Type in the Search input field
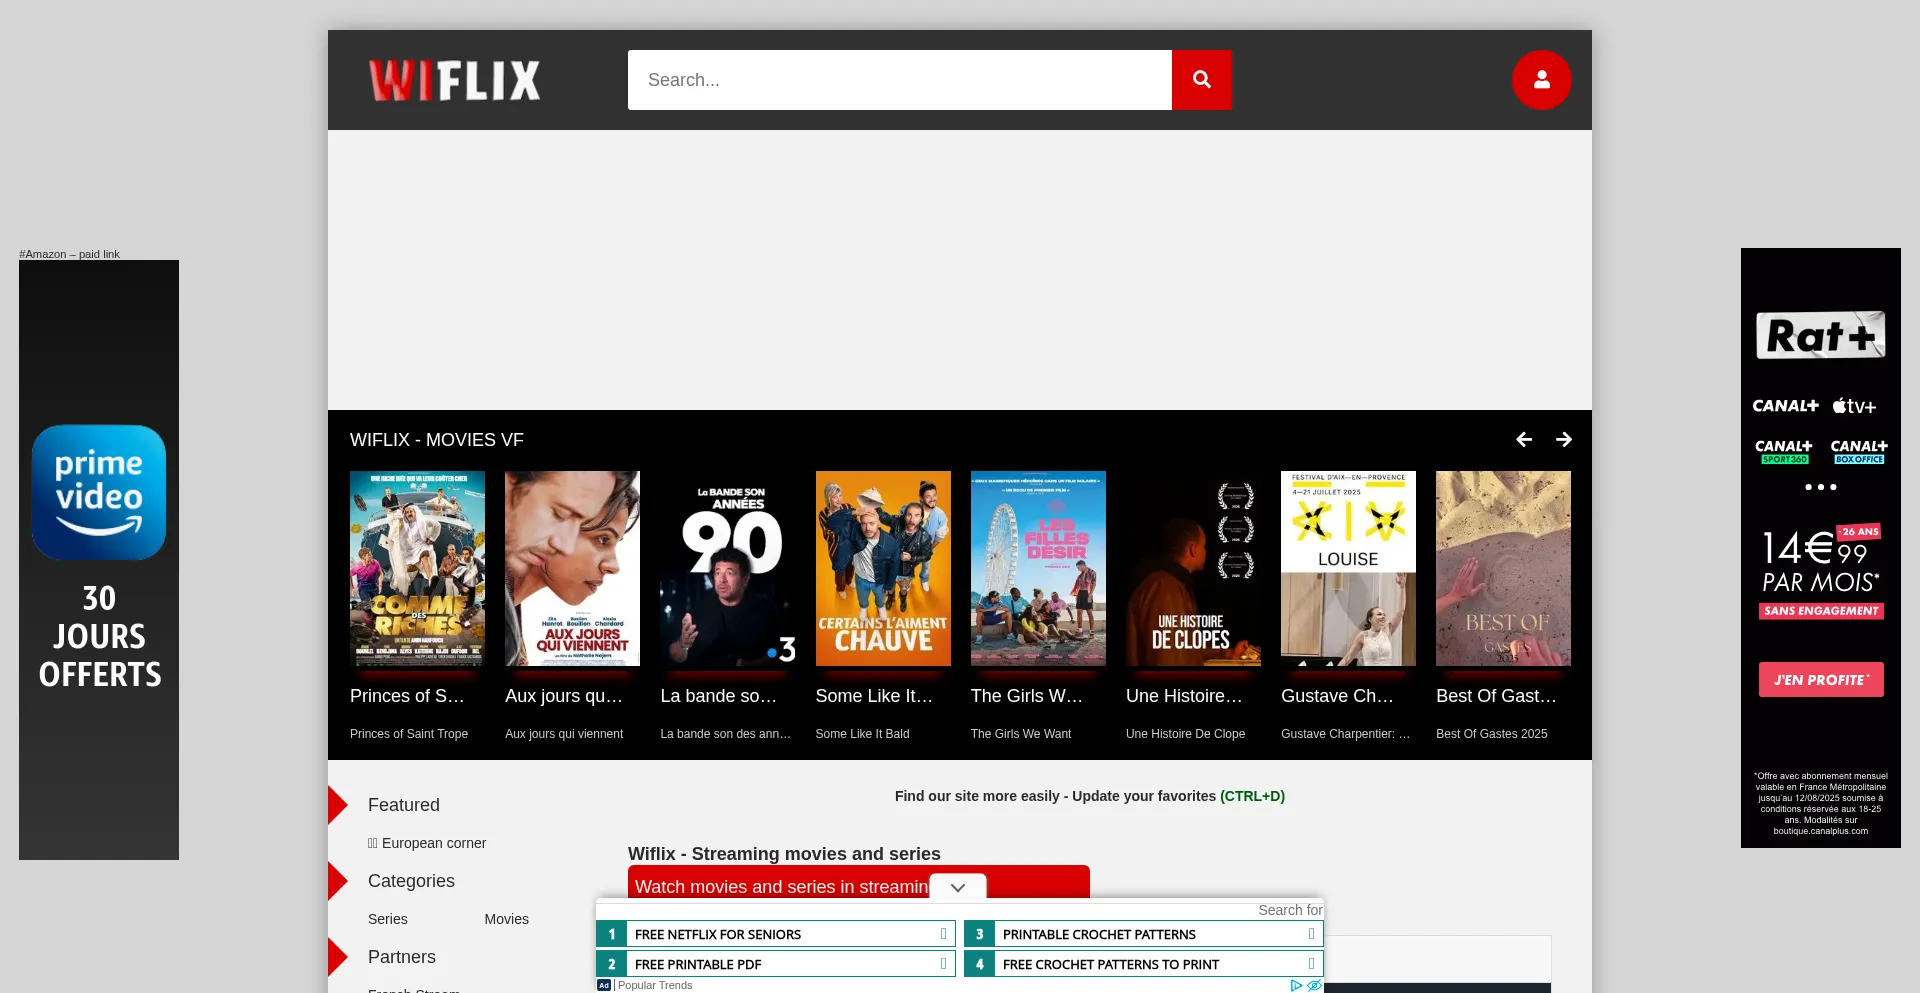The image size is (1920, 993). click(899, 80)
